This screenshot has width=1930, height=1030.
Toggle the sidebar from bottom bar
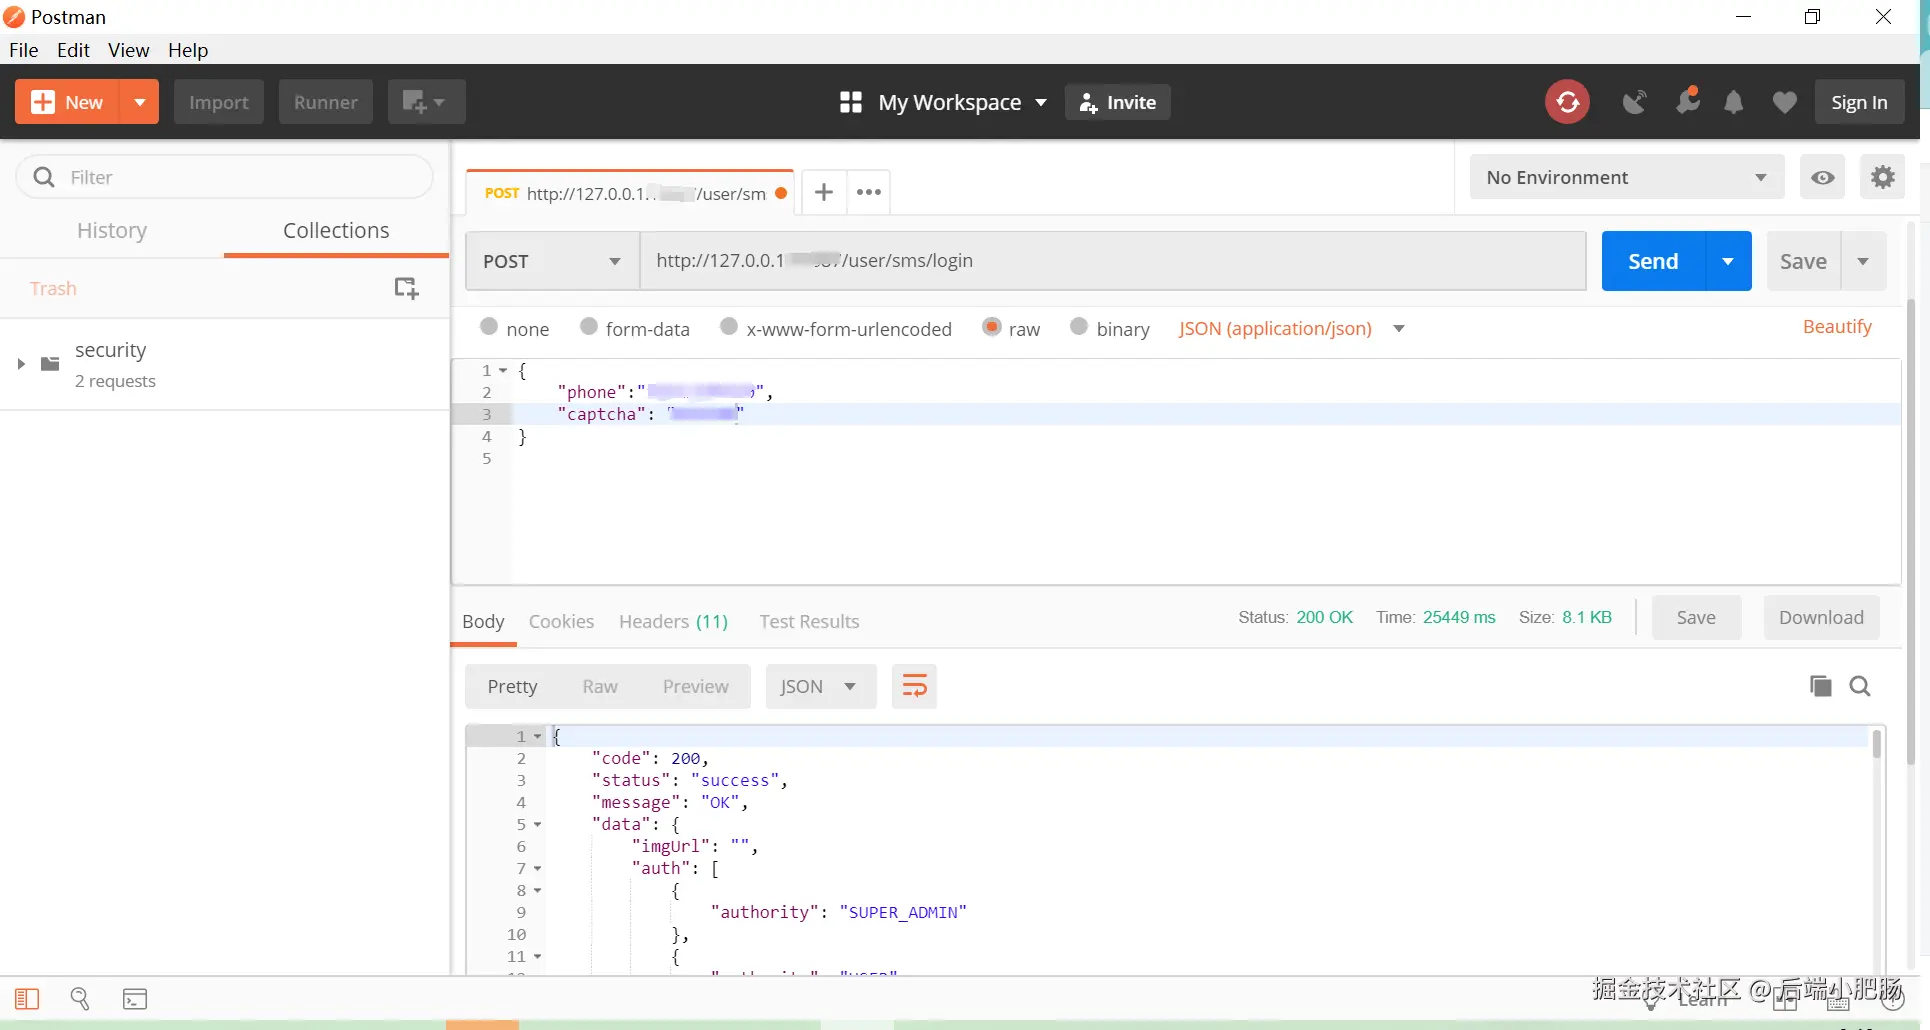(27, 998)
